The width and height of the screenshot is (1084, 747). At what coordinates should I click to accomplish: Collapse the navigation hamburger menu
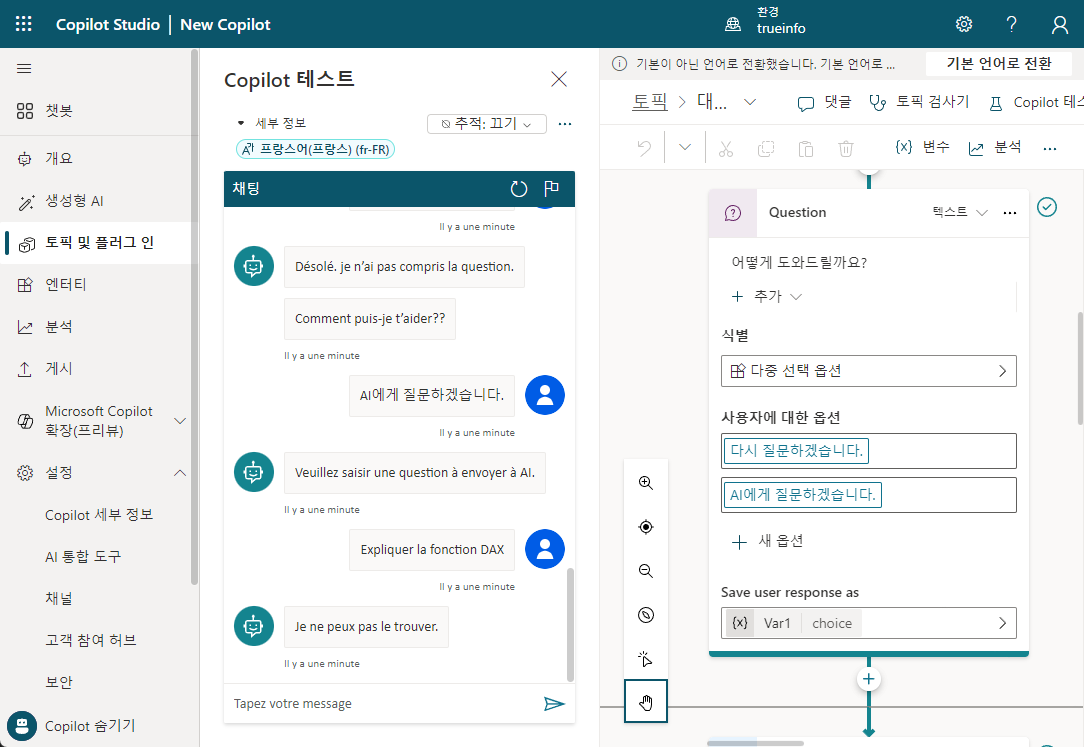coord(24,68)
